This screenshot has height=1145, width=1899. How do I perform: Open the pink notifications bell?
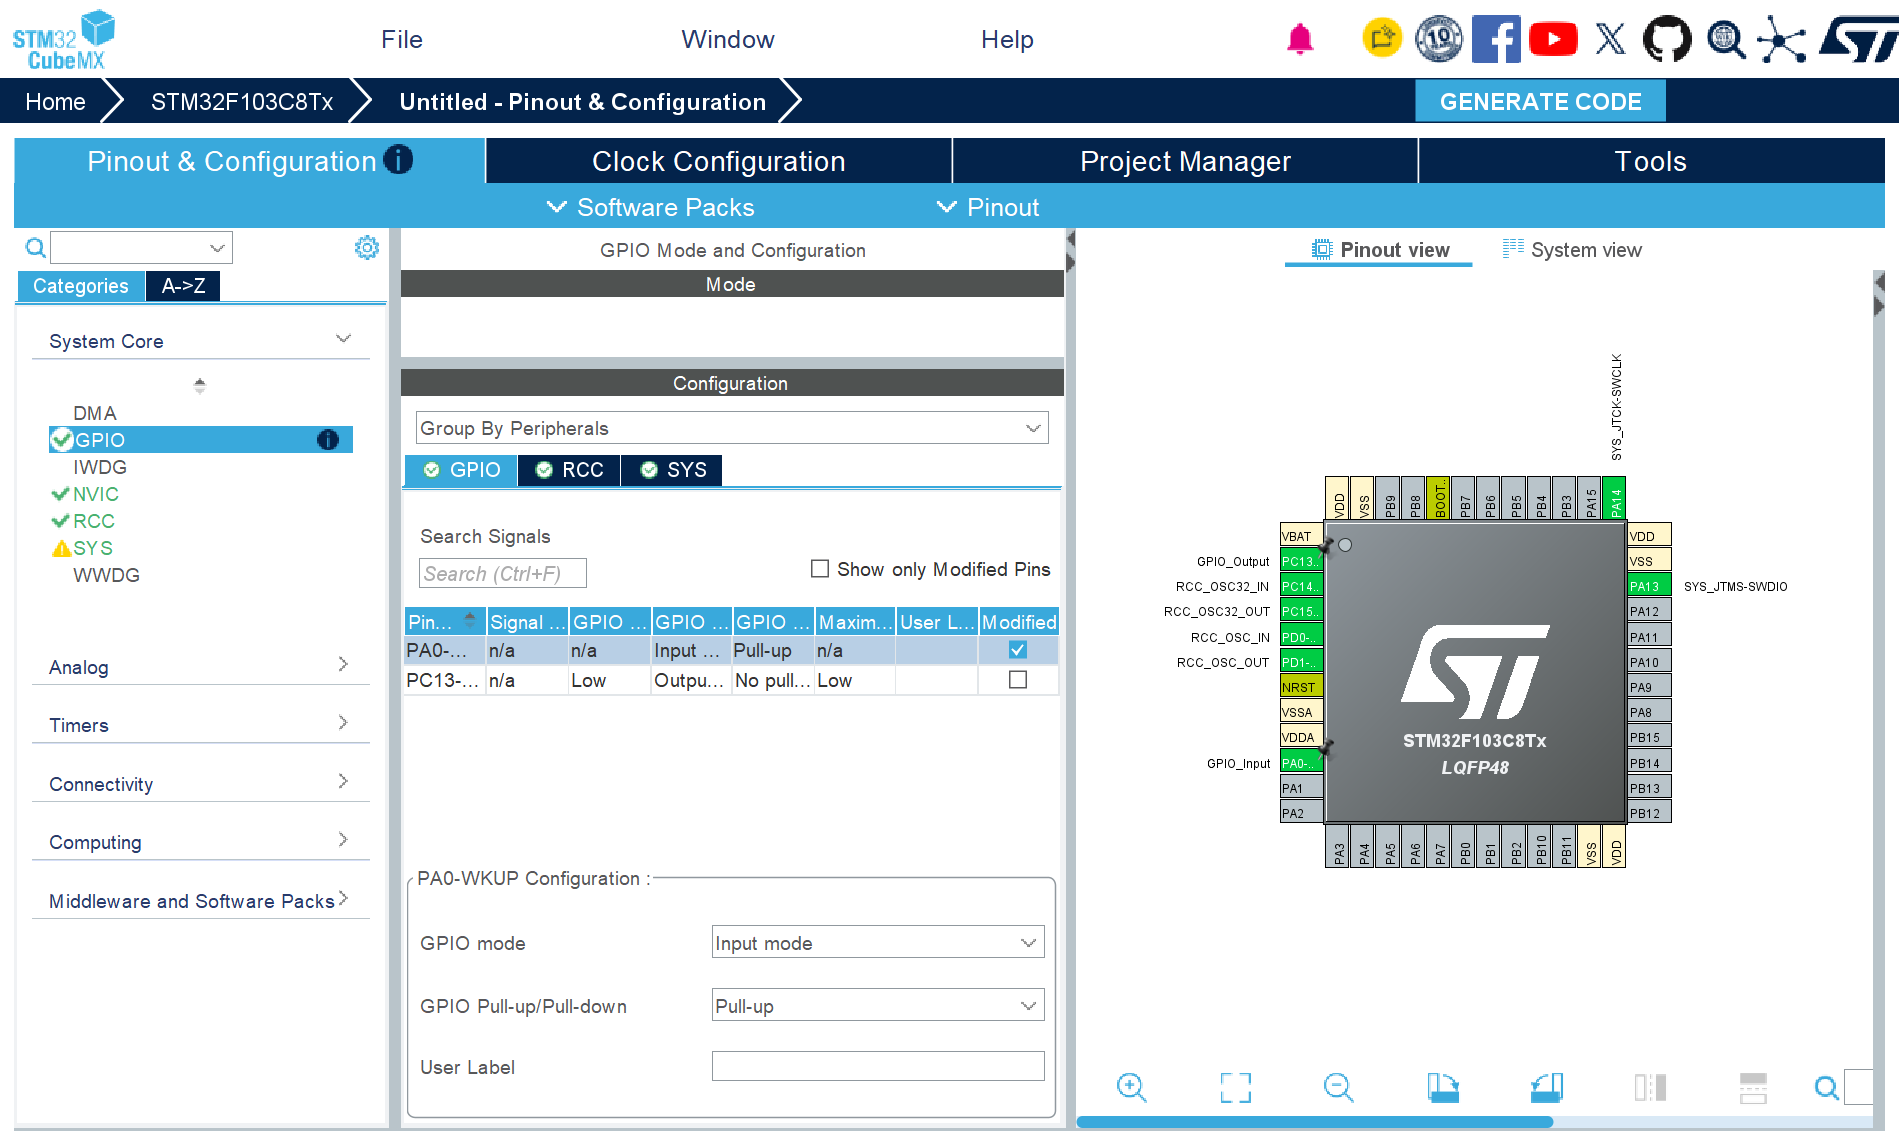tap(1300, 40)
